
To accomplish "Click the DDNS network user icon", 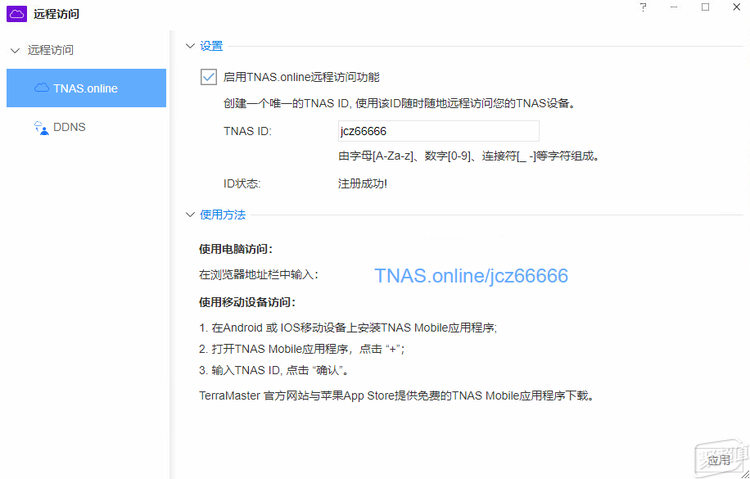I will tap(42, 127).
